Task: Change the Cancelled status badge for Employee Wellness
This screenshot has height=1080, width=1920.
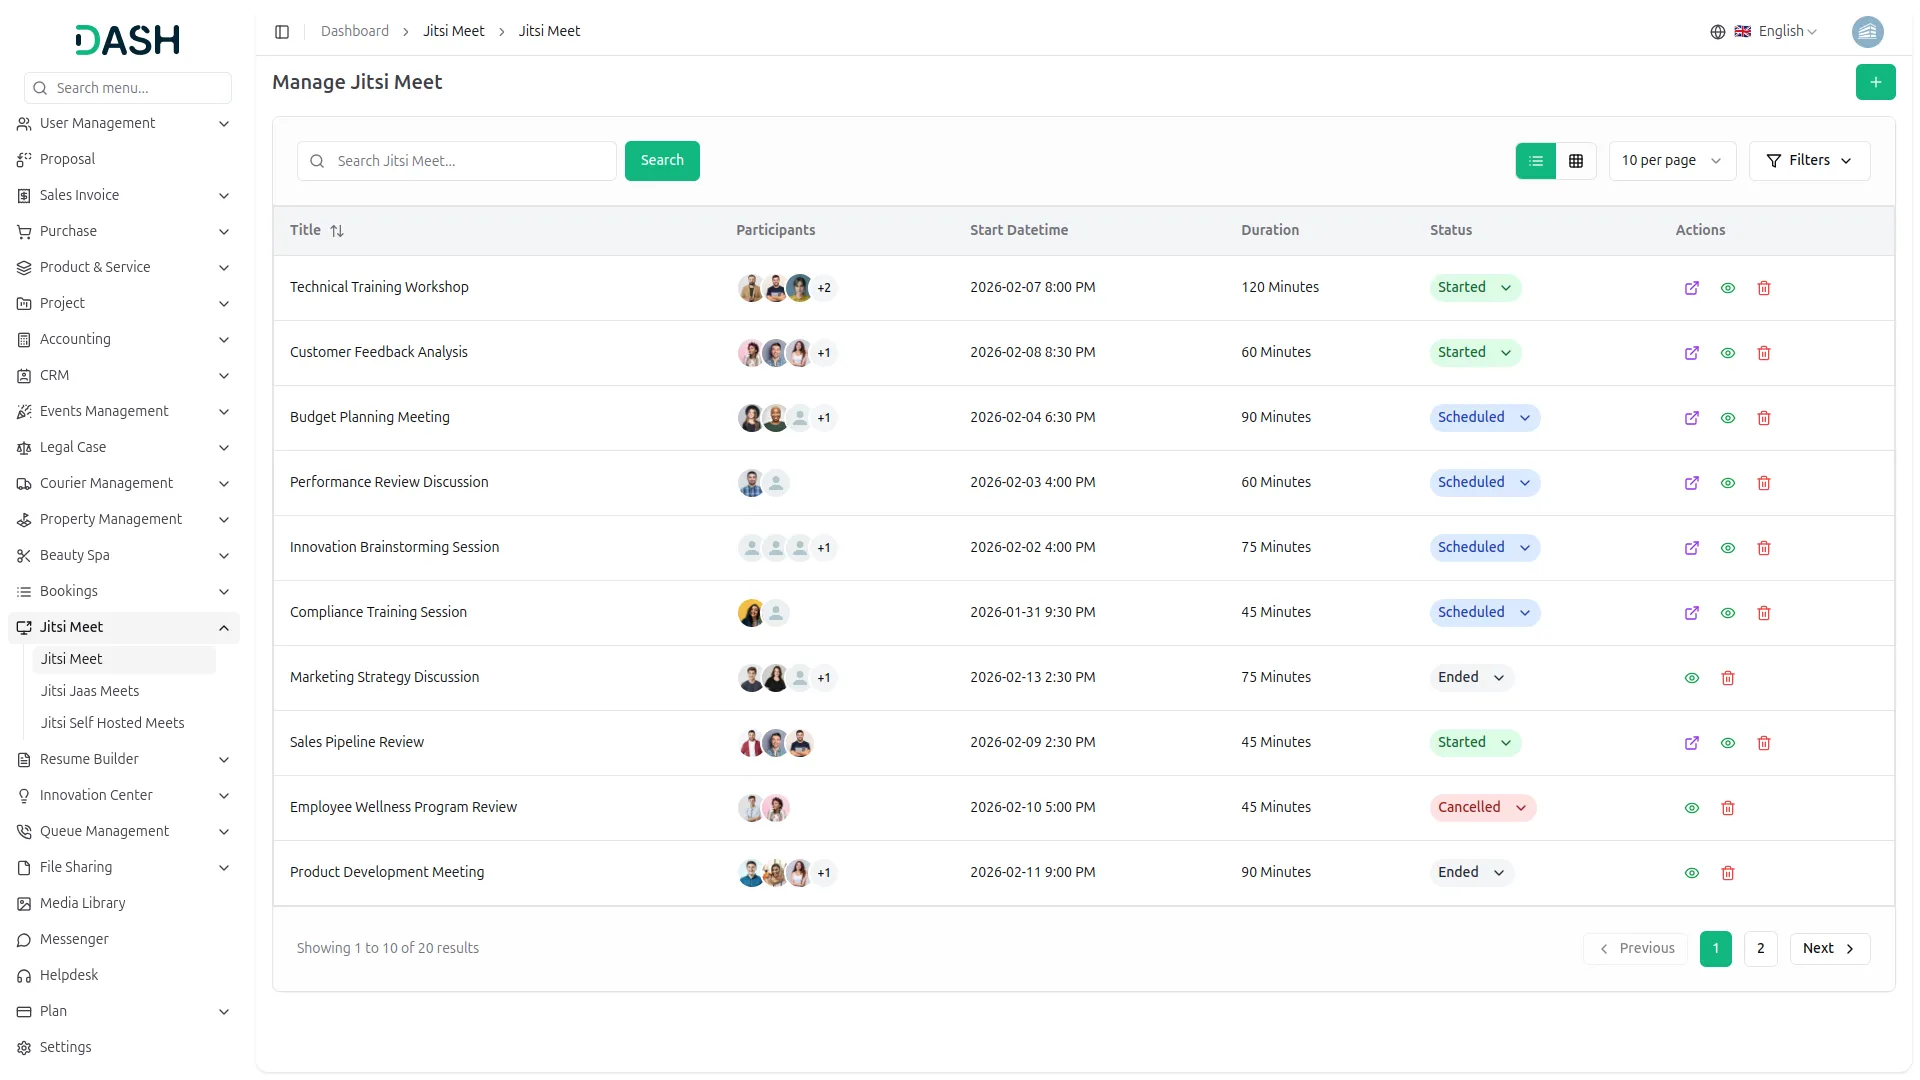Action: coord(1482,808)
